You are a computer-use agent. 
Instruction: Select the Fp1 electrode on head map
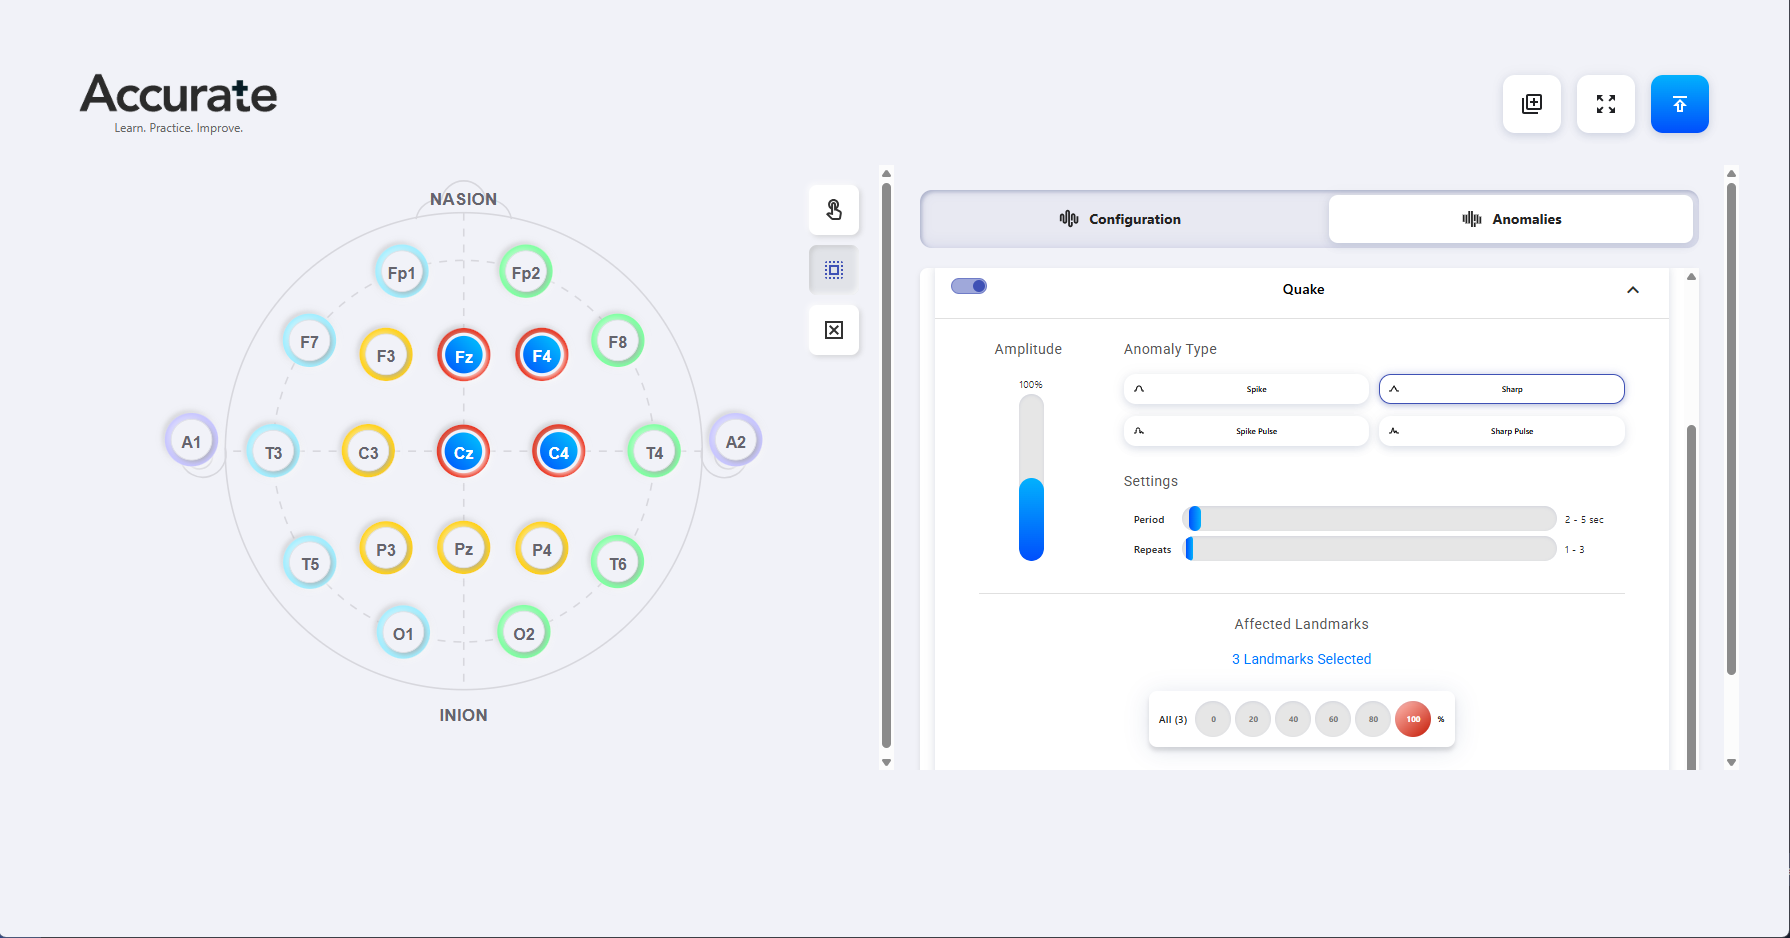click(x=401, y=272)
